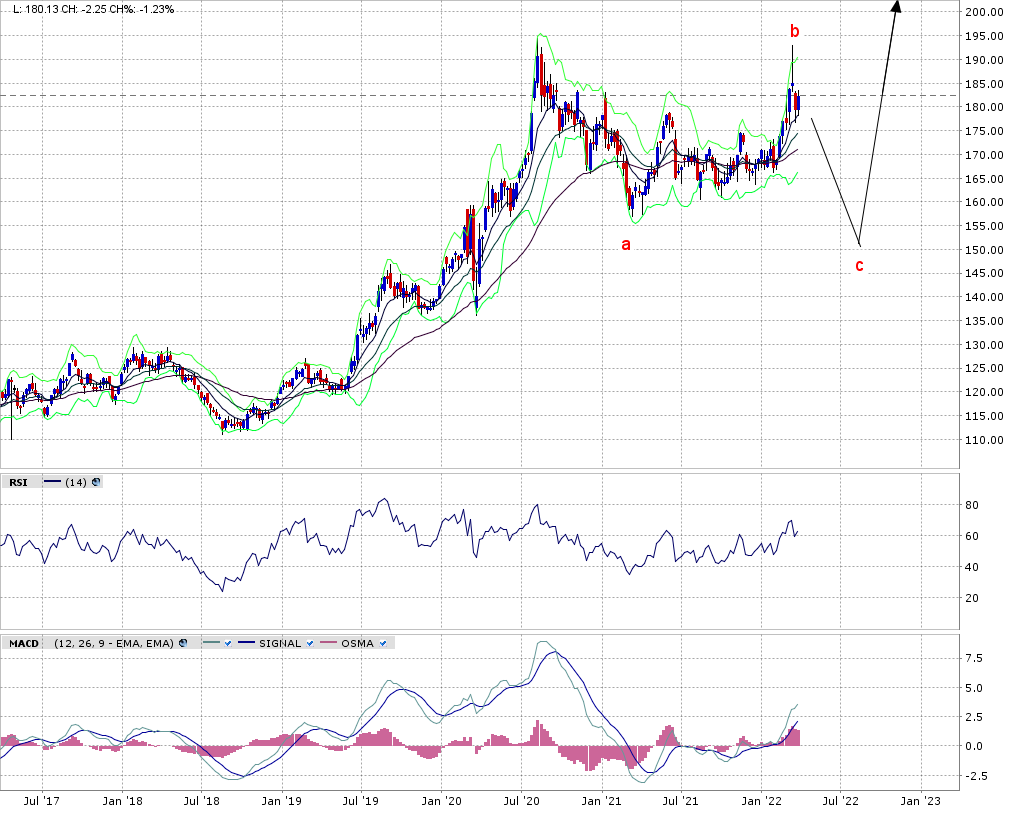
Task: Select the MACD panel label
Action: click(x=24, y=643)
